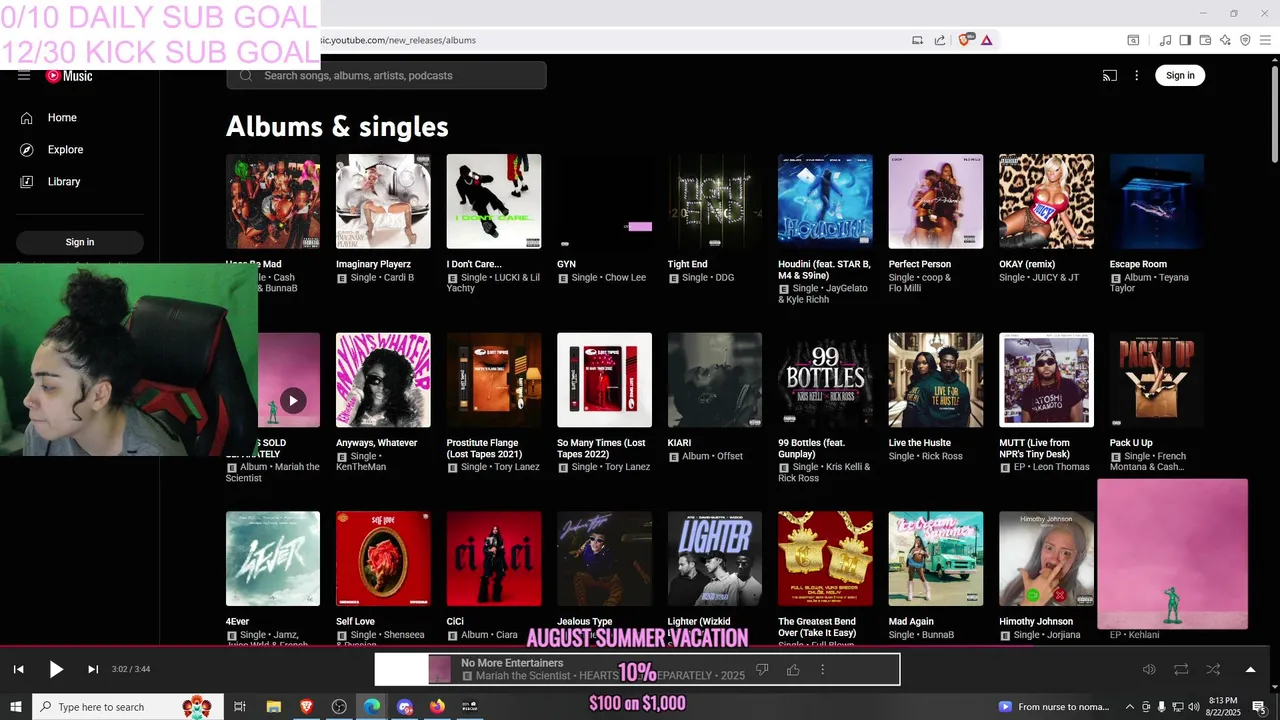Image resolution: width=1280 pixels, height=720 pixels.
Task: Click the Cardi B artist link
Action: tap(397, 278)
